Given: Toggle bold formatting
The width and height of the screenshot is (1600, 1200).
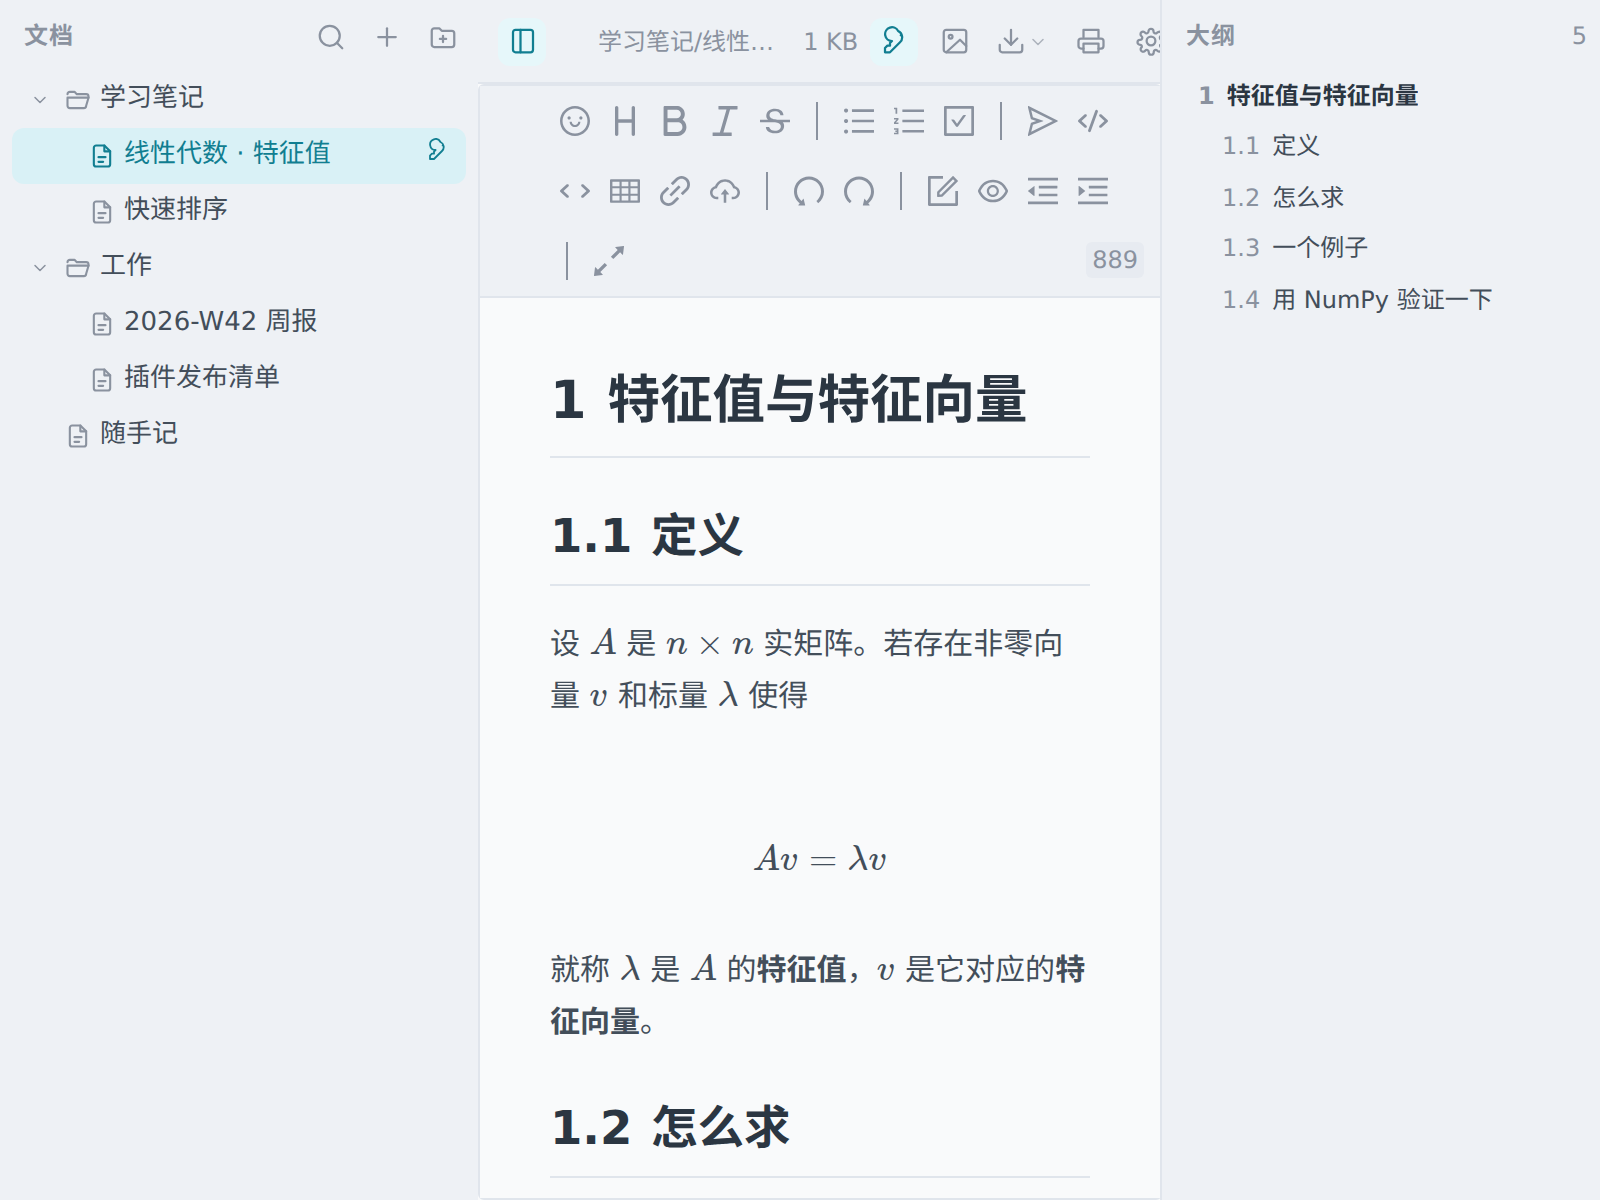Looking at the screenshot, I should (x=675, y=121).
